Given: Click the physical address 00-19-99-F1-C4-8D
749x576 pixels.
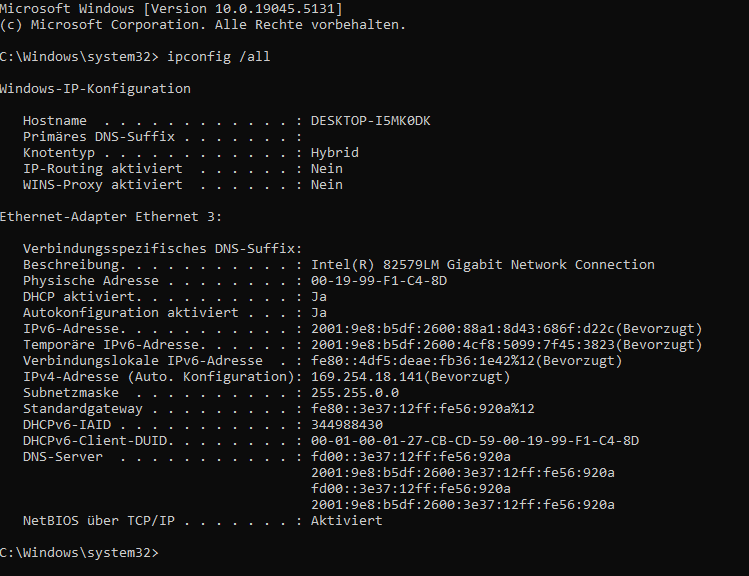Looking at the screenshot, I should click(379, 281).
